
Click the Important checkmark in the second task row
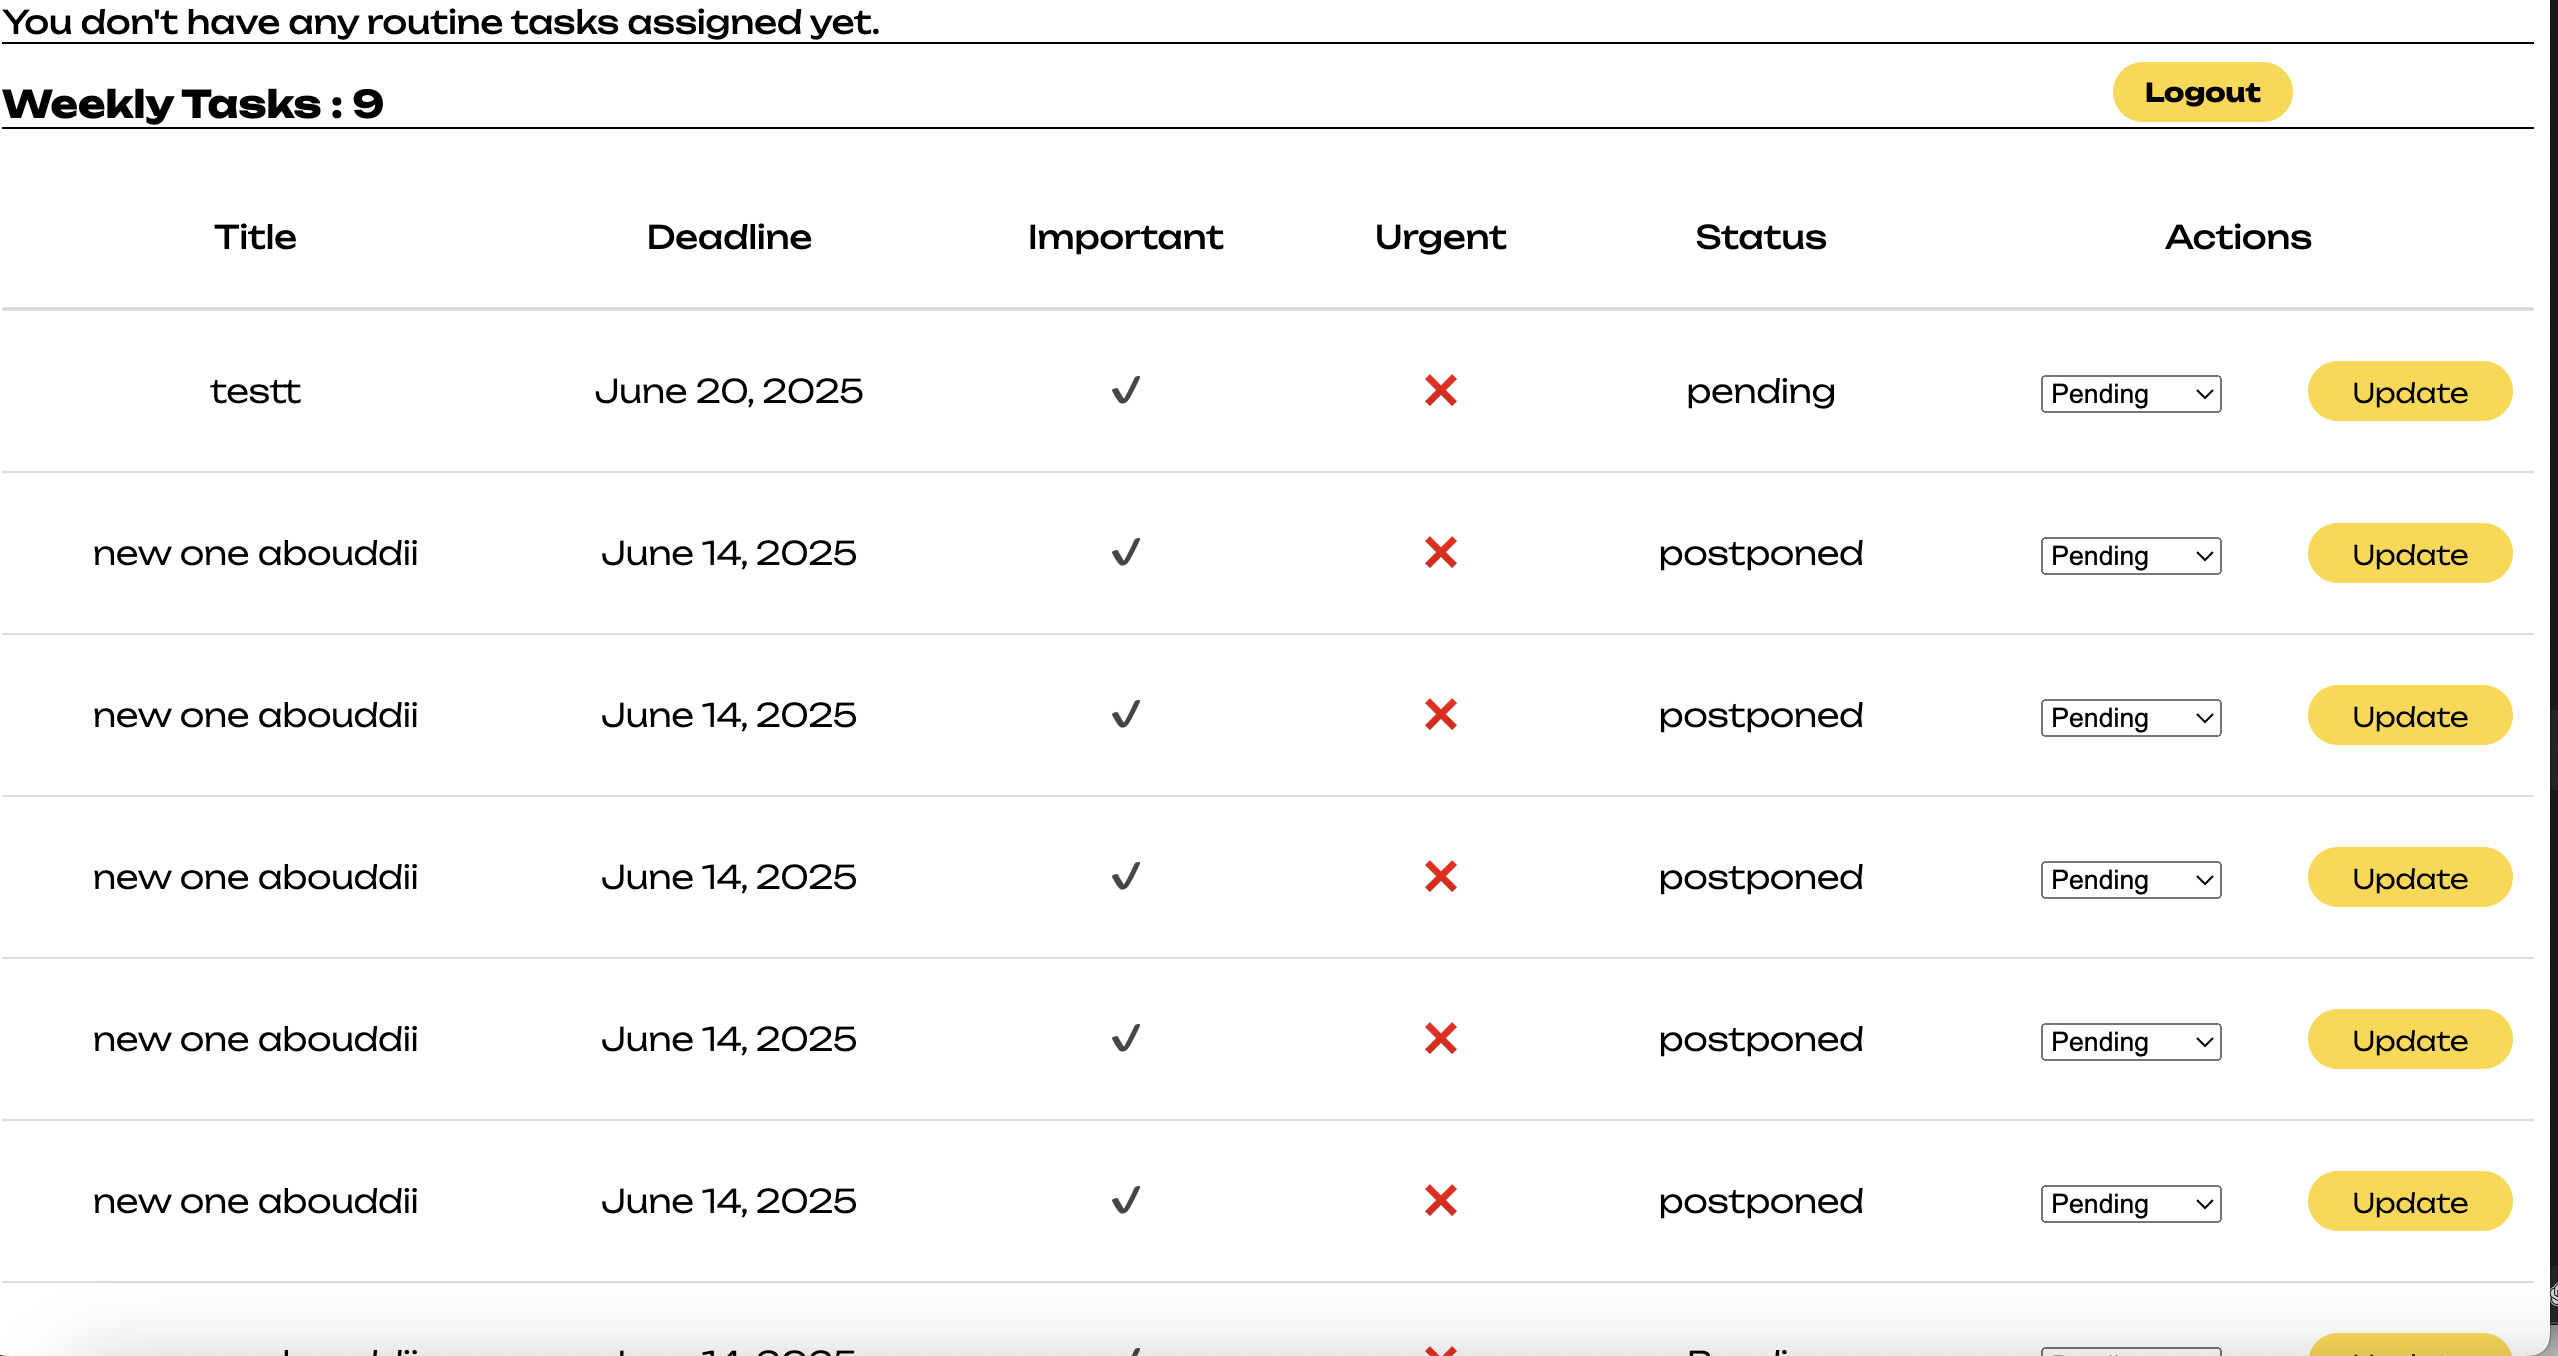(x=1126, y=552)
